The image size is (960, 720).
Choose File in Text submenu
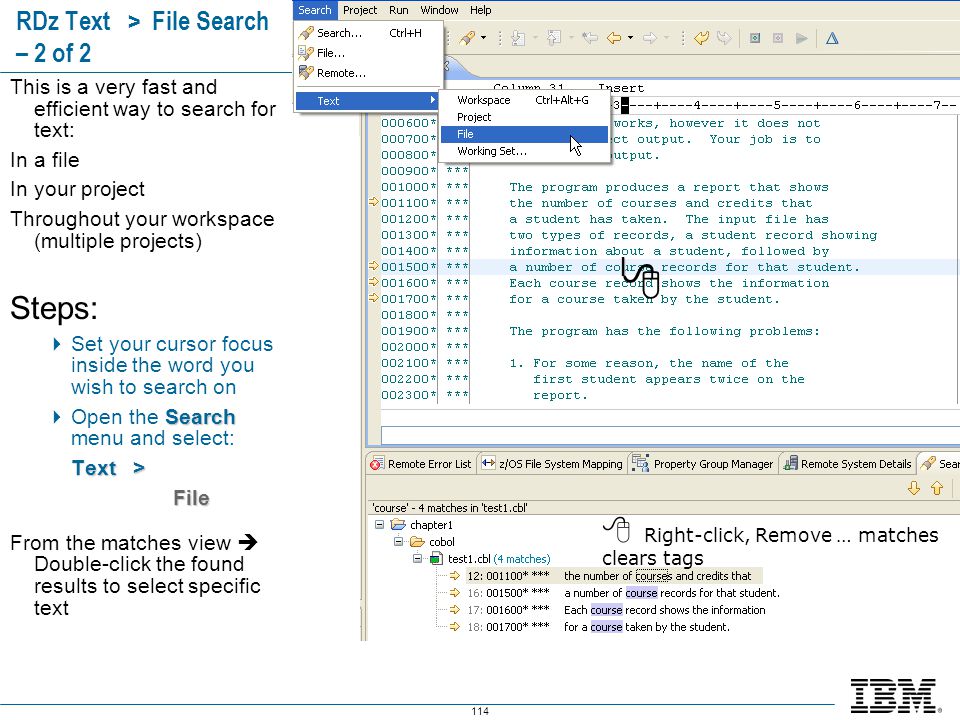[524, 134]
